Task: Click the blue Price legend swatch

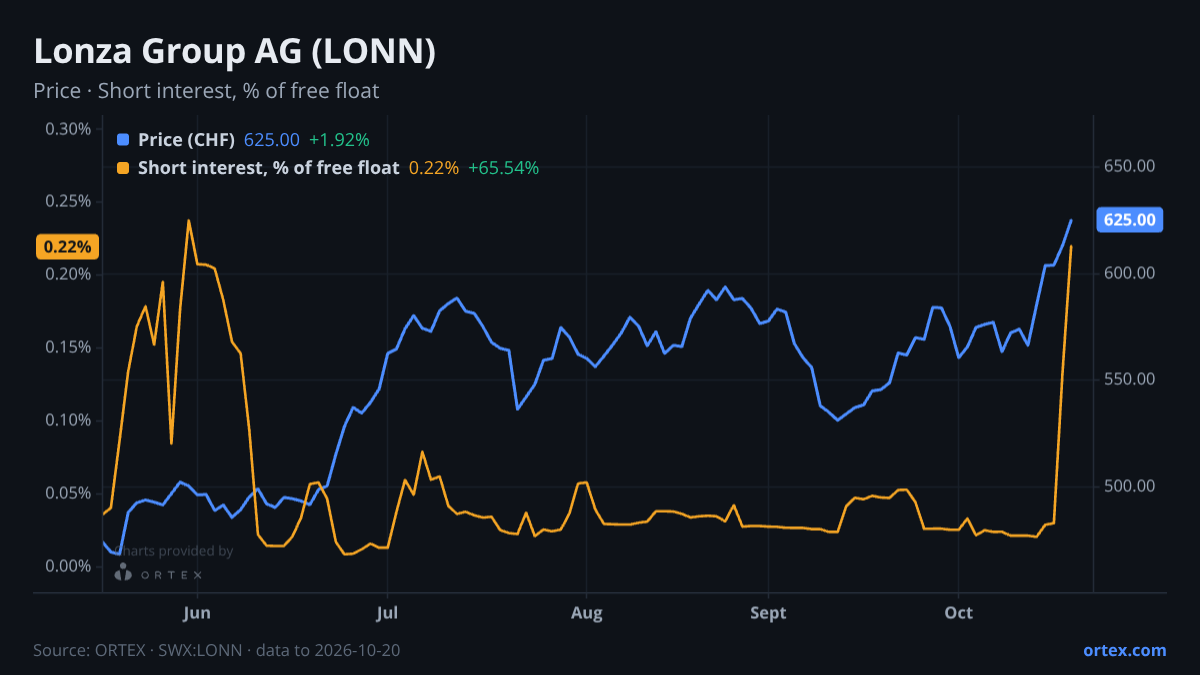Action: [123, 140]
